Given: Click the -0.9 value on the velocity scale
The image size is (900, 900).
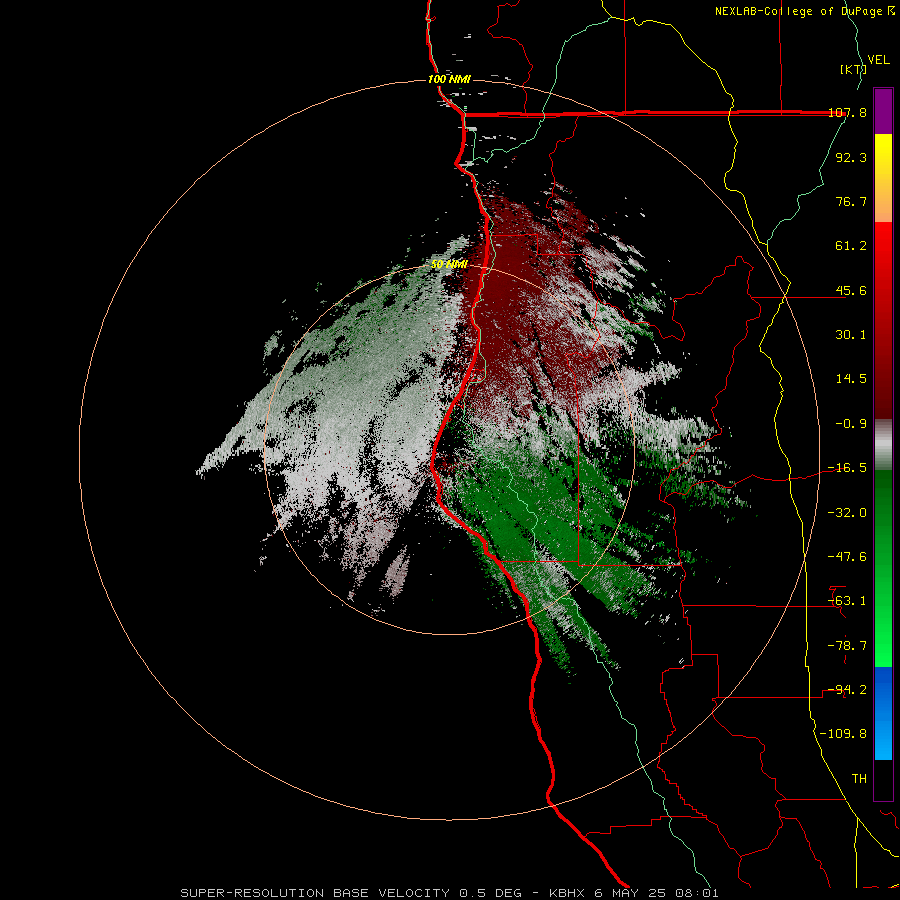Looking at the screenshot, I should click(x=851, y=424).
